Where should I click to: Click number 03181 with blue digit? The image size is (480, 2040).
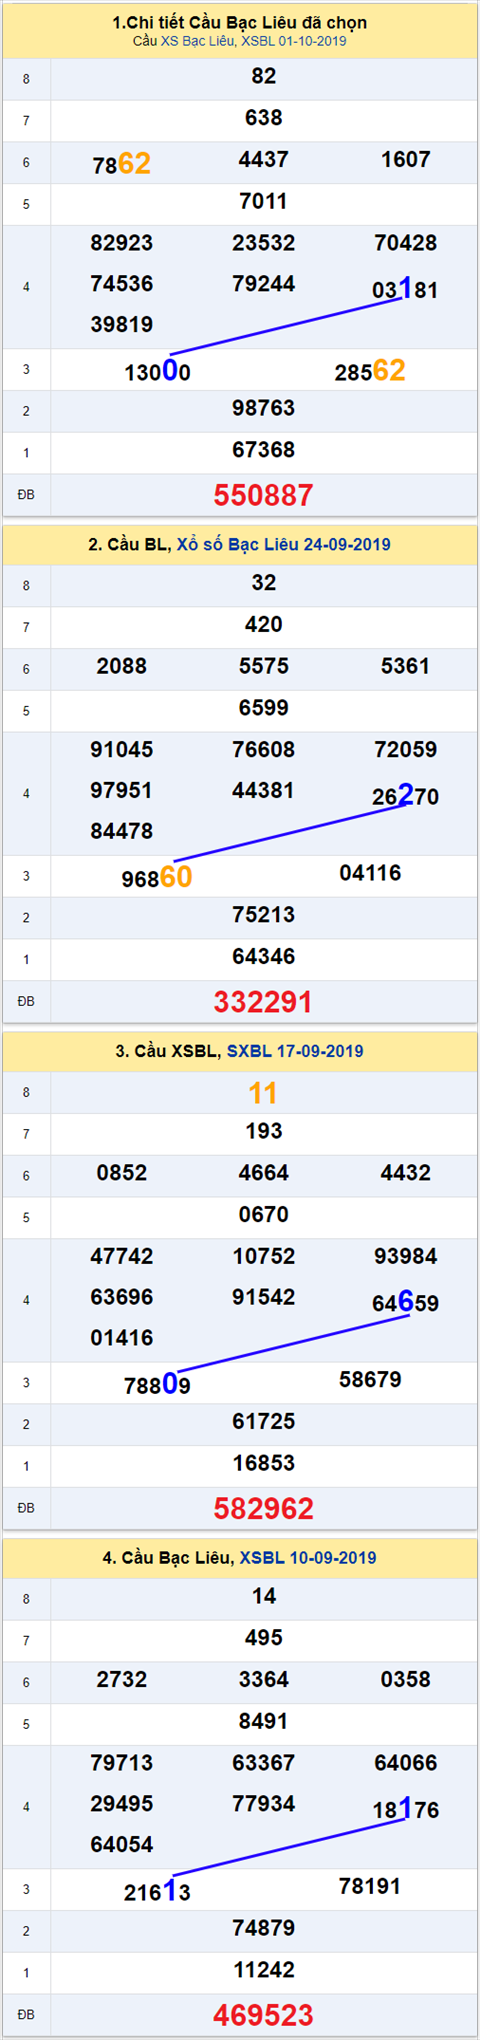point(406,289)
